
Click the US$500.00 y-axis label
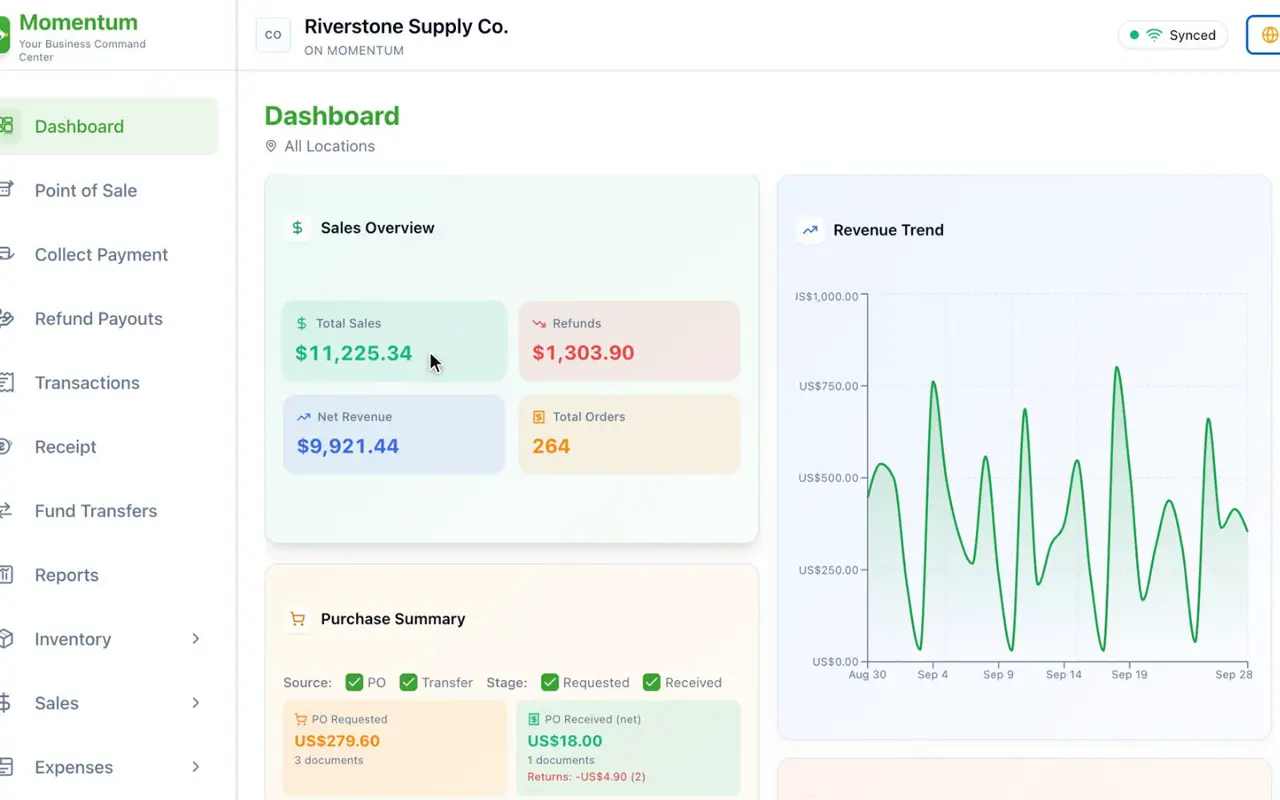tap(828, 478)
